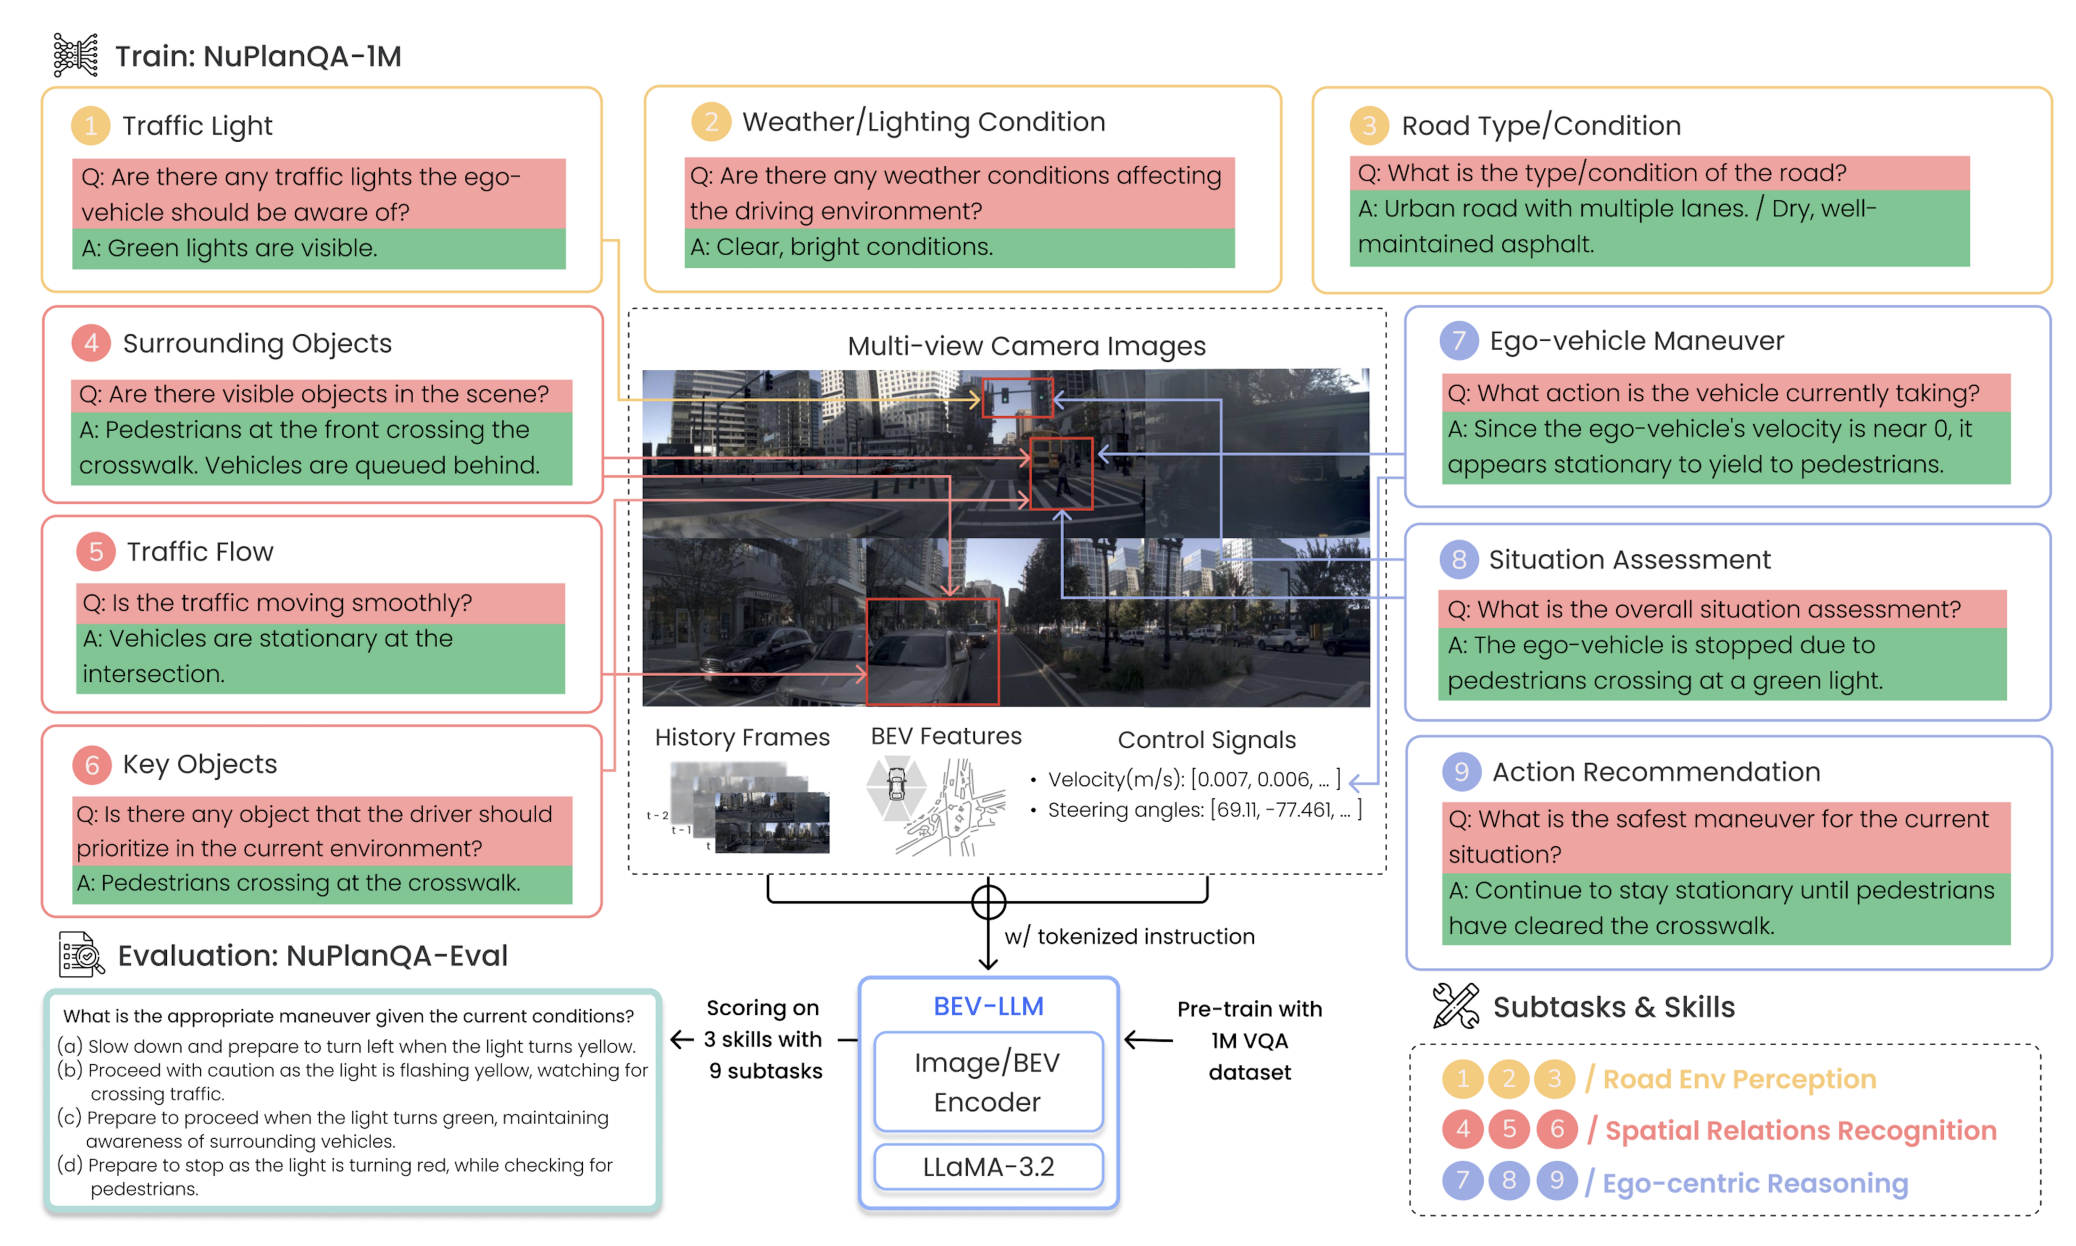The image size is (2076, 1246).
Task: Click the ego car icon in BEV Features
Action: [x=896, y=786]
